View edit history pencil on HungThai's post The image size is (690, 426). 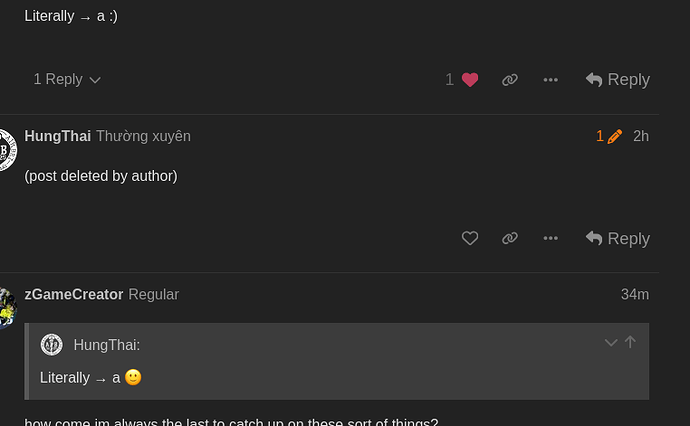(x=609, y=136)
